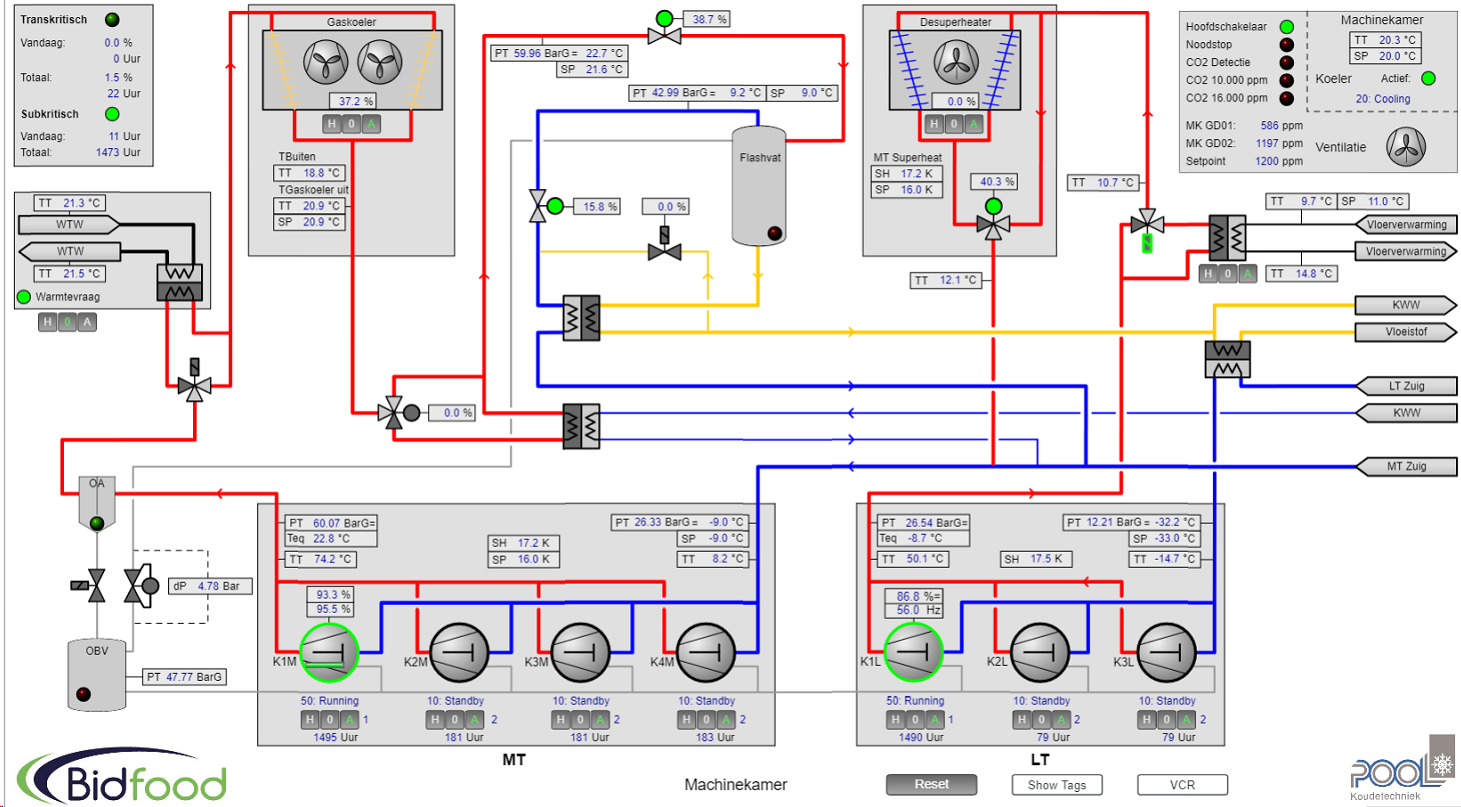Edit the Vloerverwarming SP 11.0 °C setpoint
1461x807 pixels.
pyautogui.click(x=1372, y=201)
